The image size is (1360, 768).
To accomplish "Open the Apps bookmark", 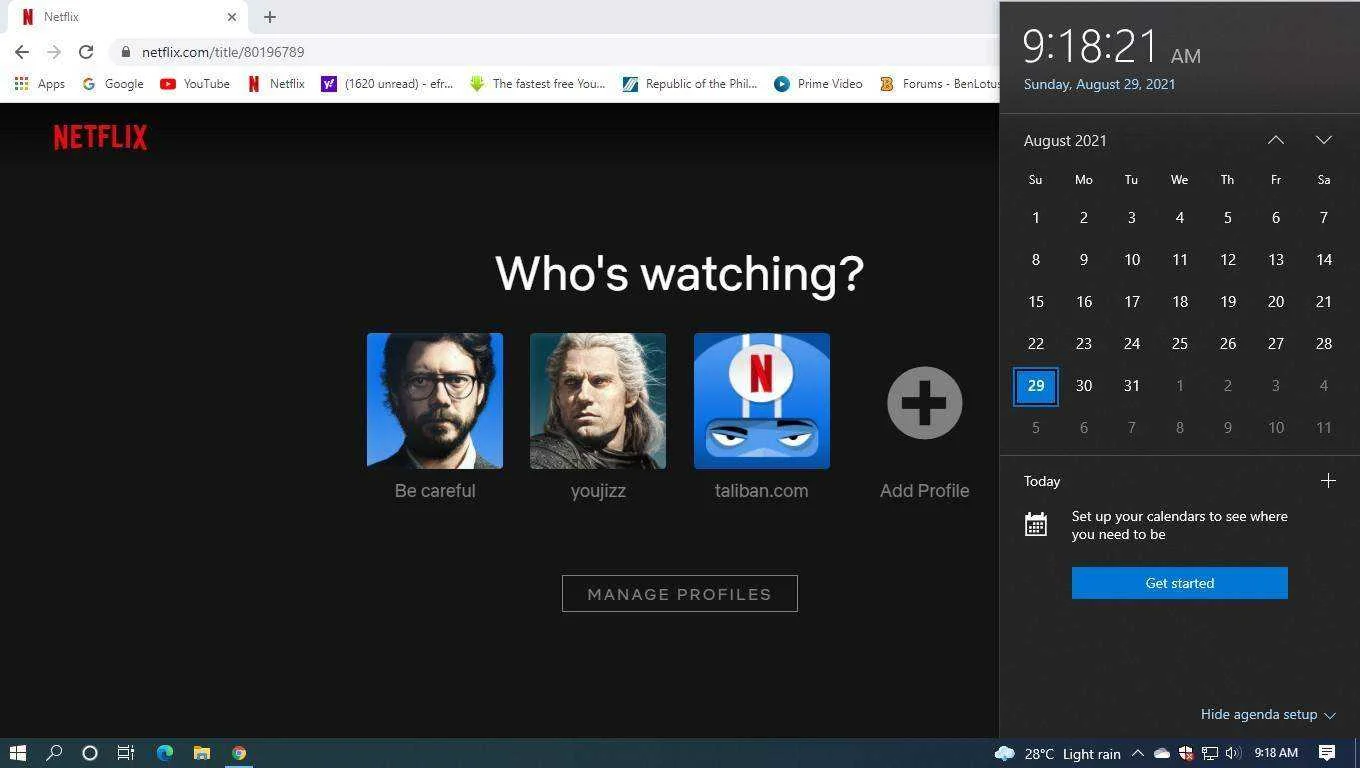I will [x=40, y=84].
